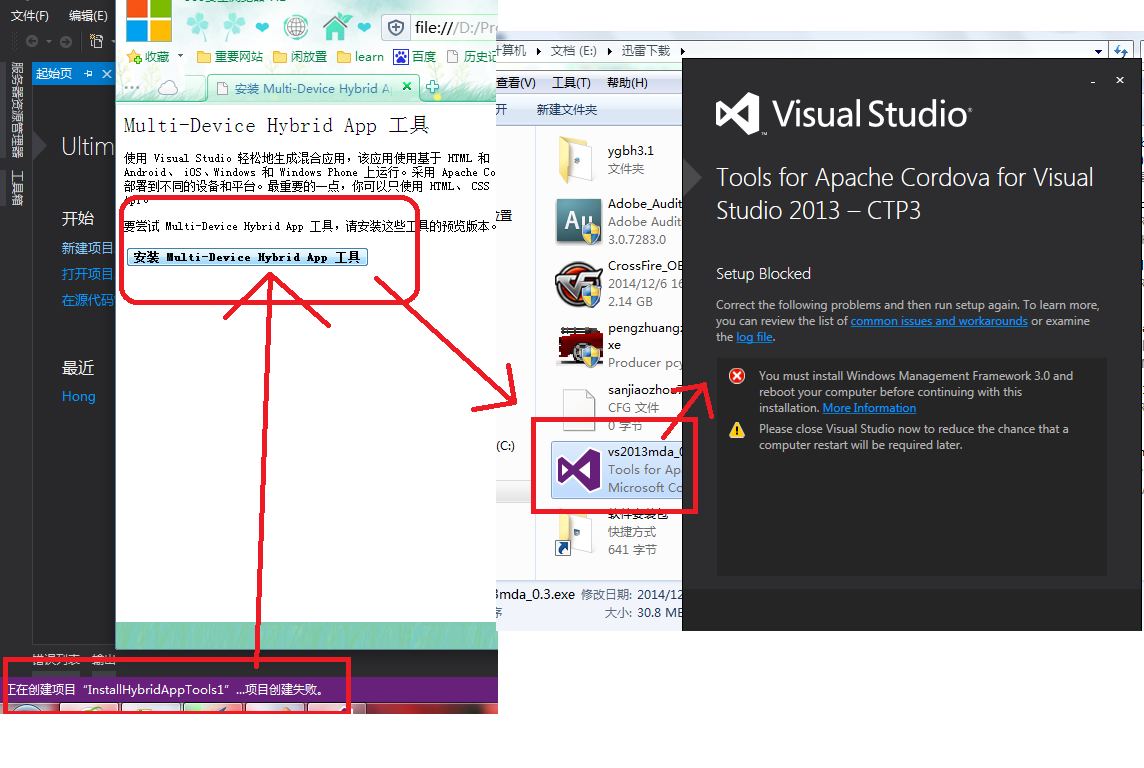Open the 历史记 bookmark
The image size is (1144, 768).
471,56
